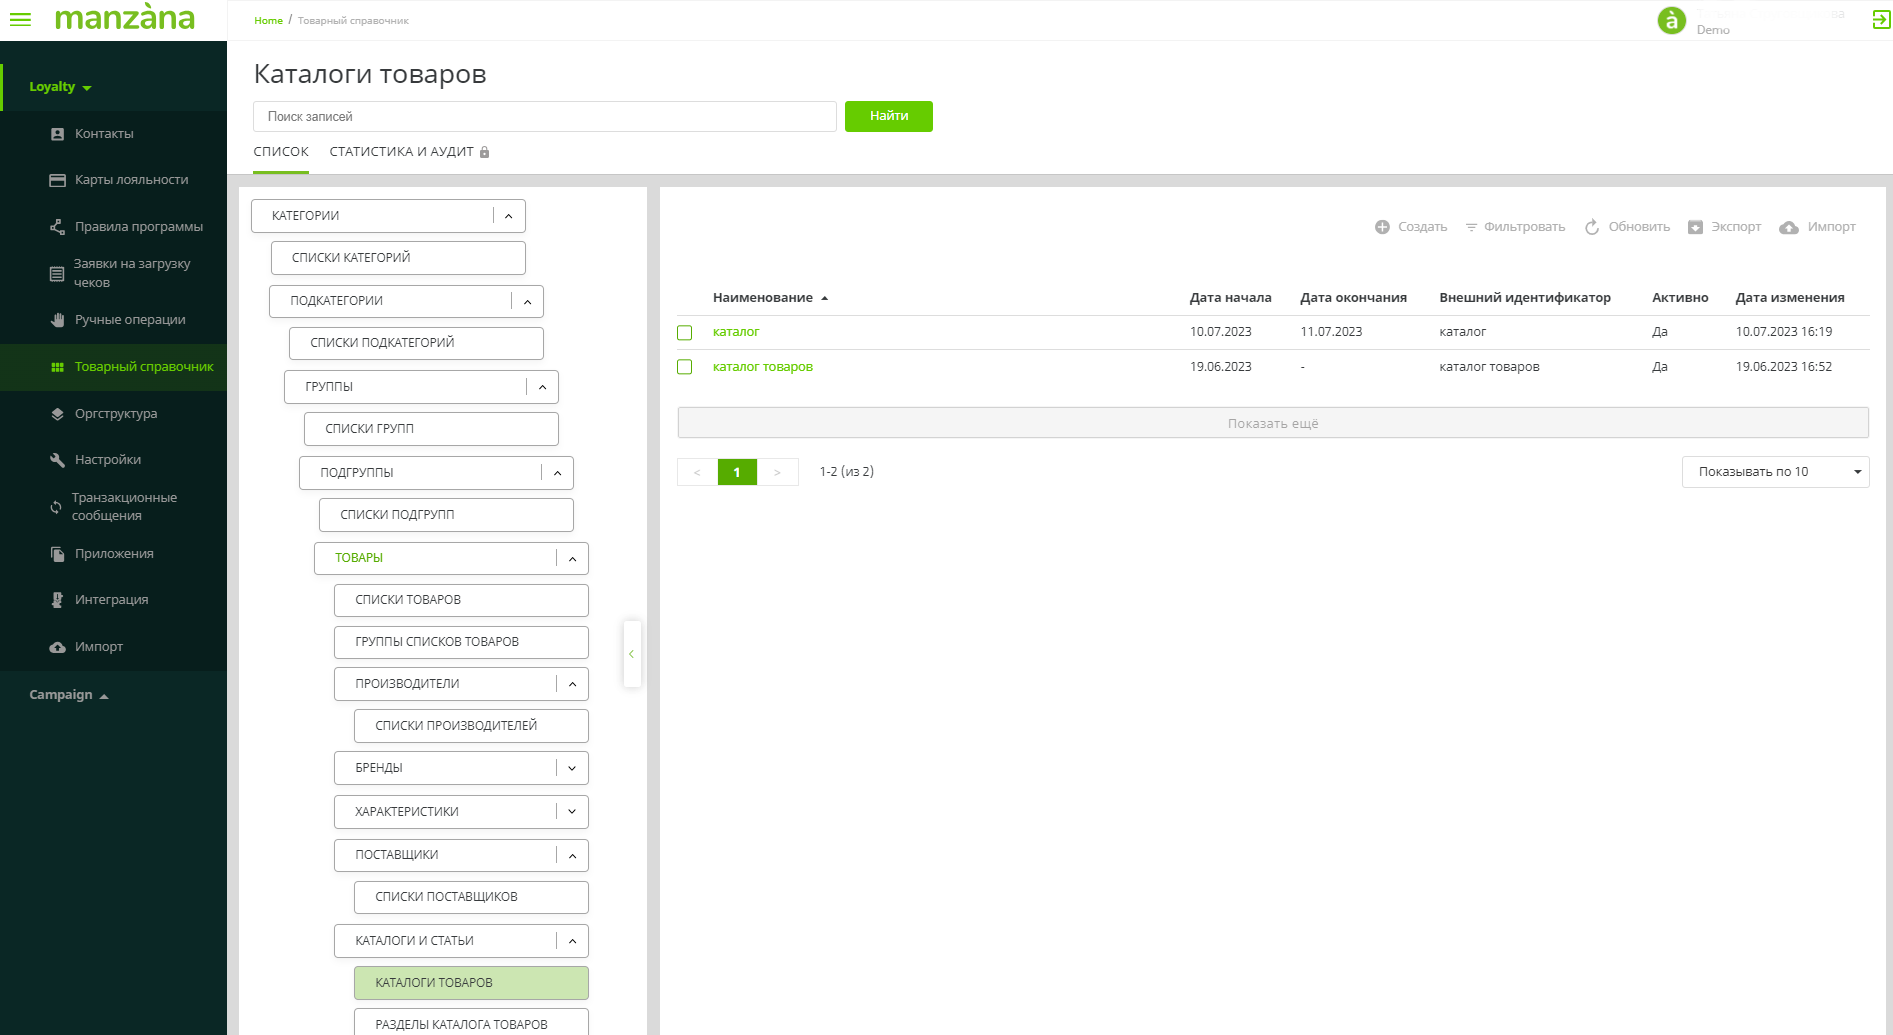Switch to СТАТИСТИКА И АУДИТ tab
Screen dimensions: 1893x1035
click(x=401, y=152)
